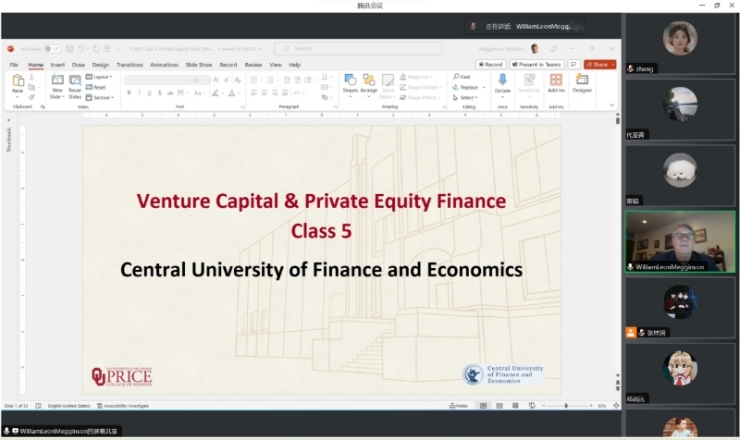
Task: Open the Shapes gallery
Action: (350, 82)
